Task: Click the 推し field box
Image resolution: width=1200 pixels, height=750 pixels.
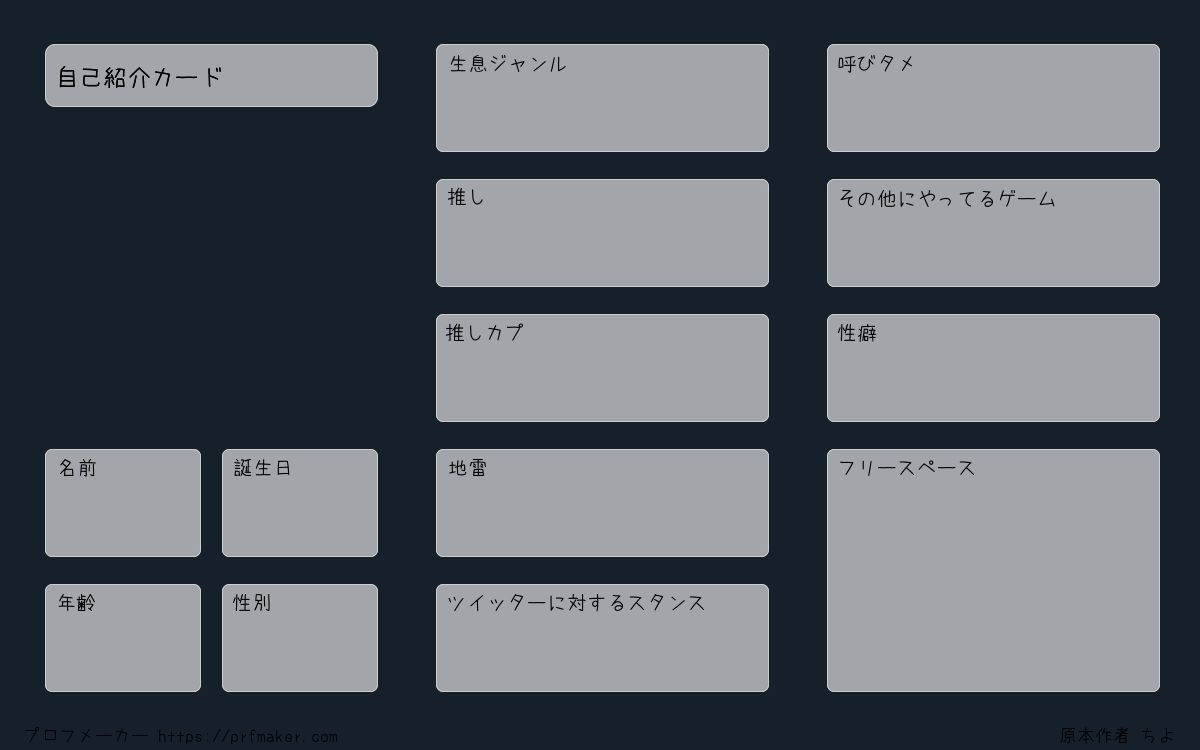Action: (x=602, y=233)
